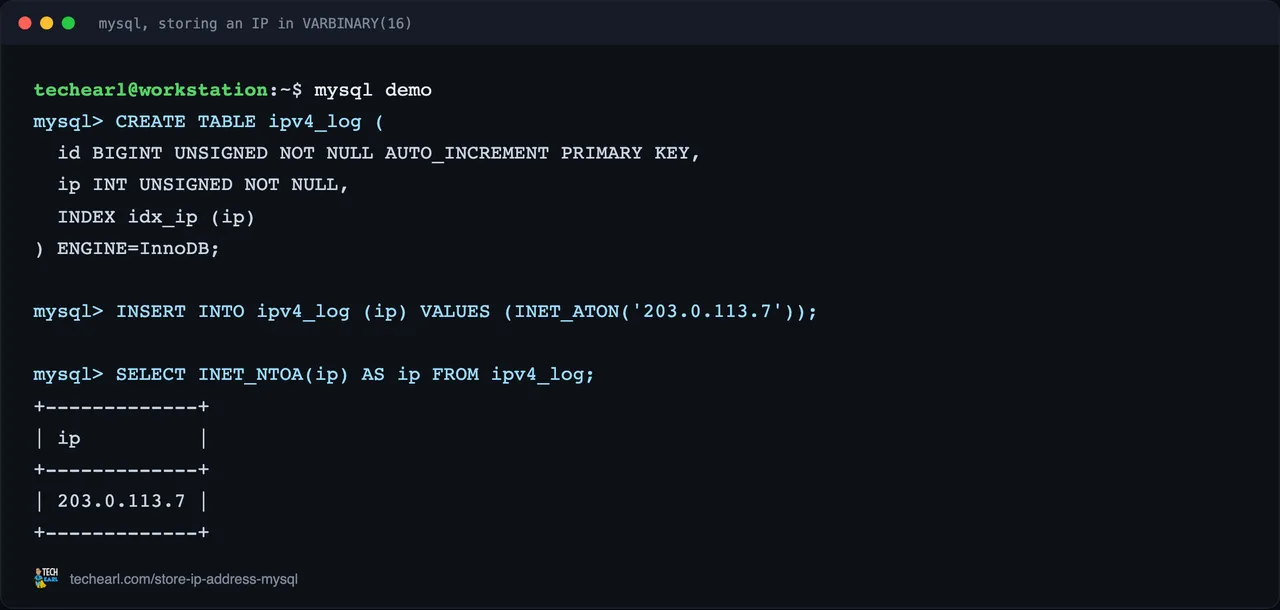Click the result value 203.0.113.7 in the table
This screenshot has height=610, width=1280.
121,501
